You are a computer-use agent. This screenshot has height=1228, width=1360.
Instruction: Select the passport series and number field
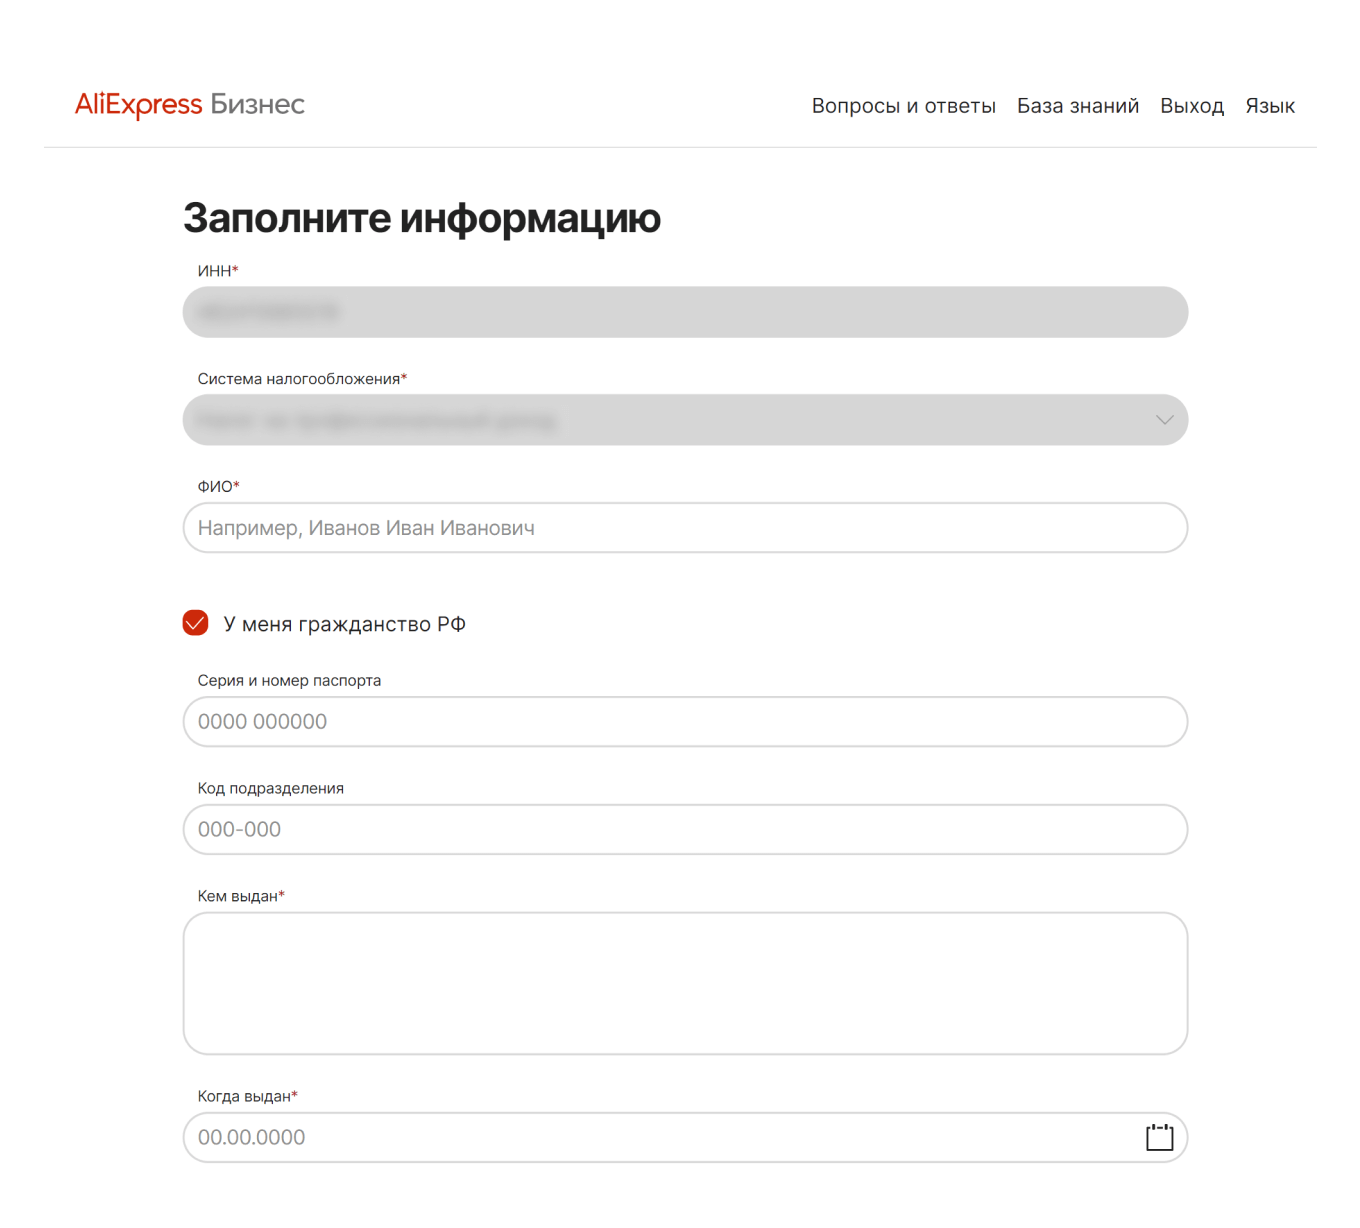coord(684,722)
